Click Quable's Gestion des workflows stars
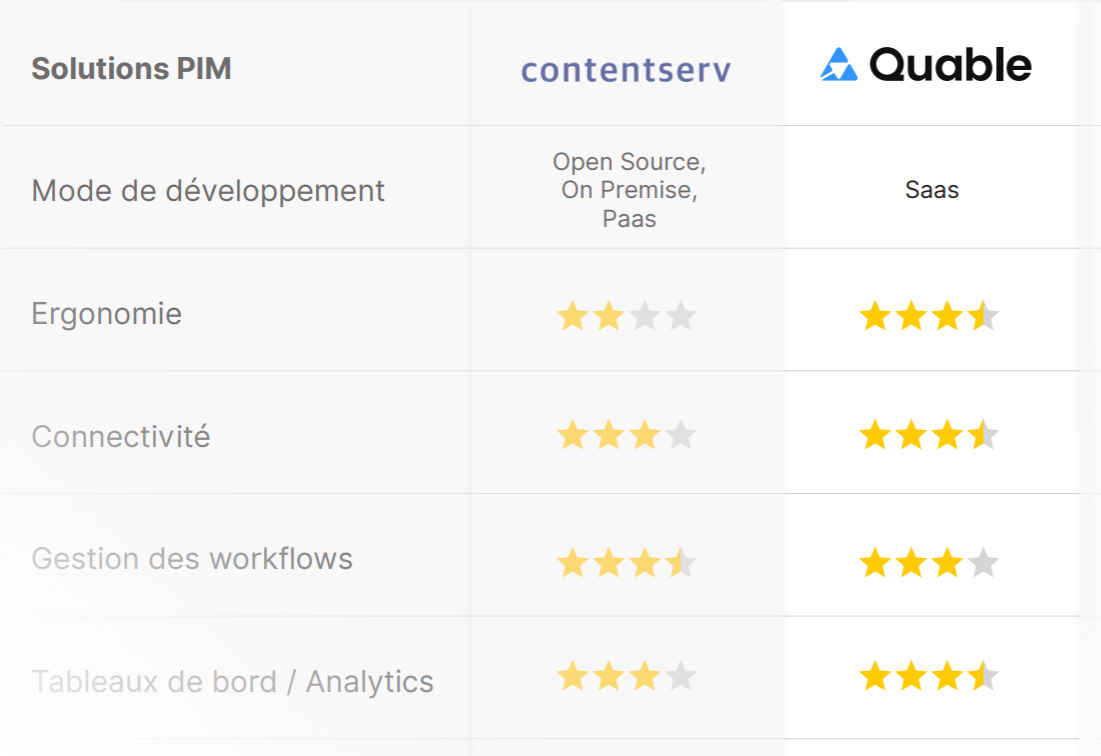 (929, 562)
